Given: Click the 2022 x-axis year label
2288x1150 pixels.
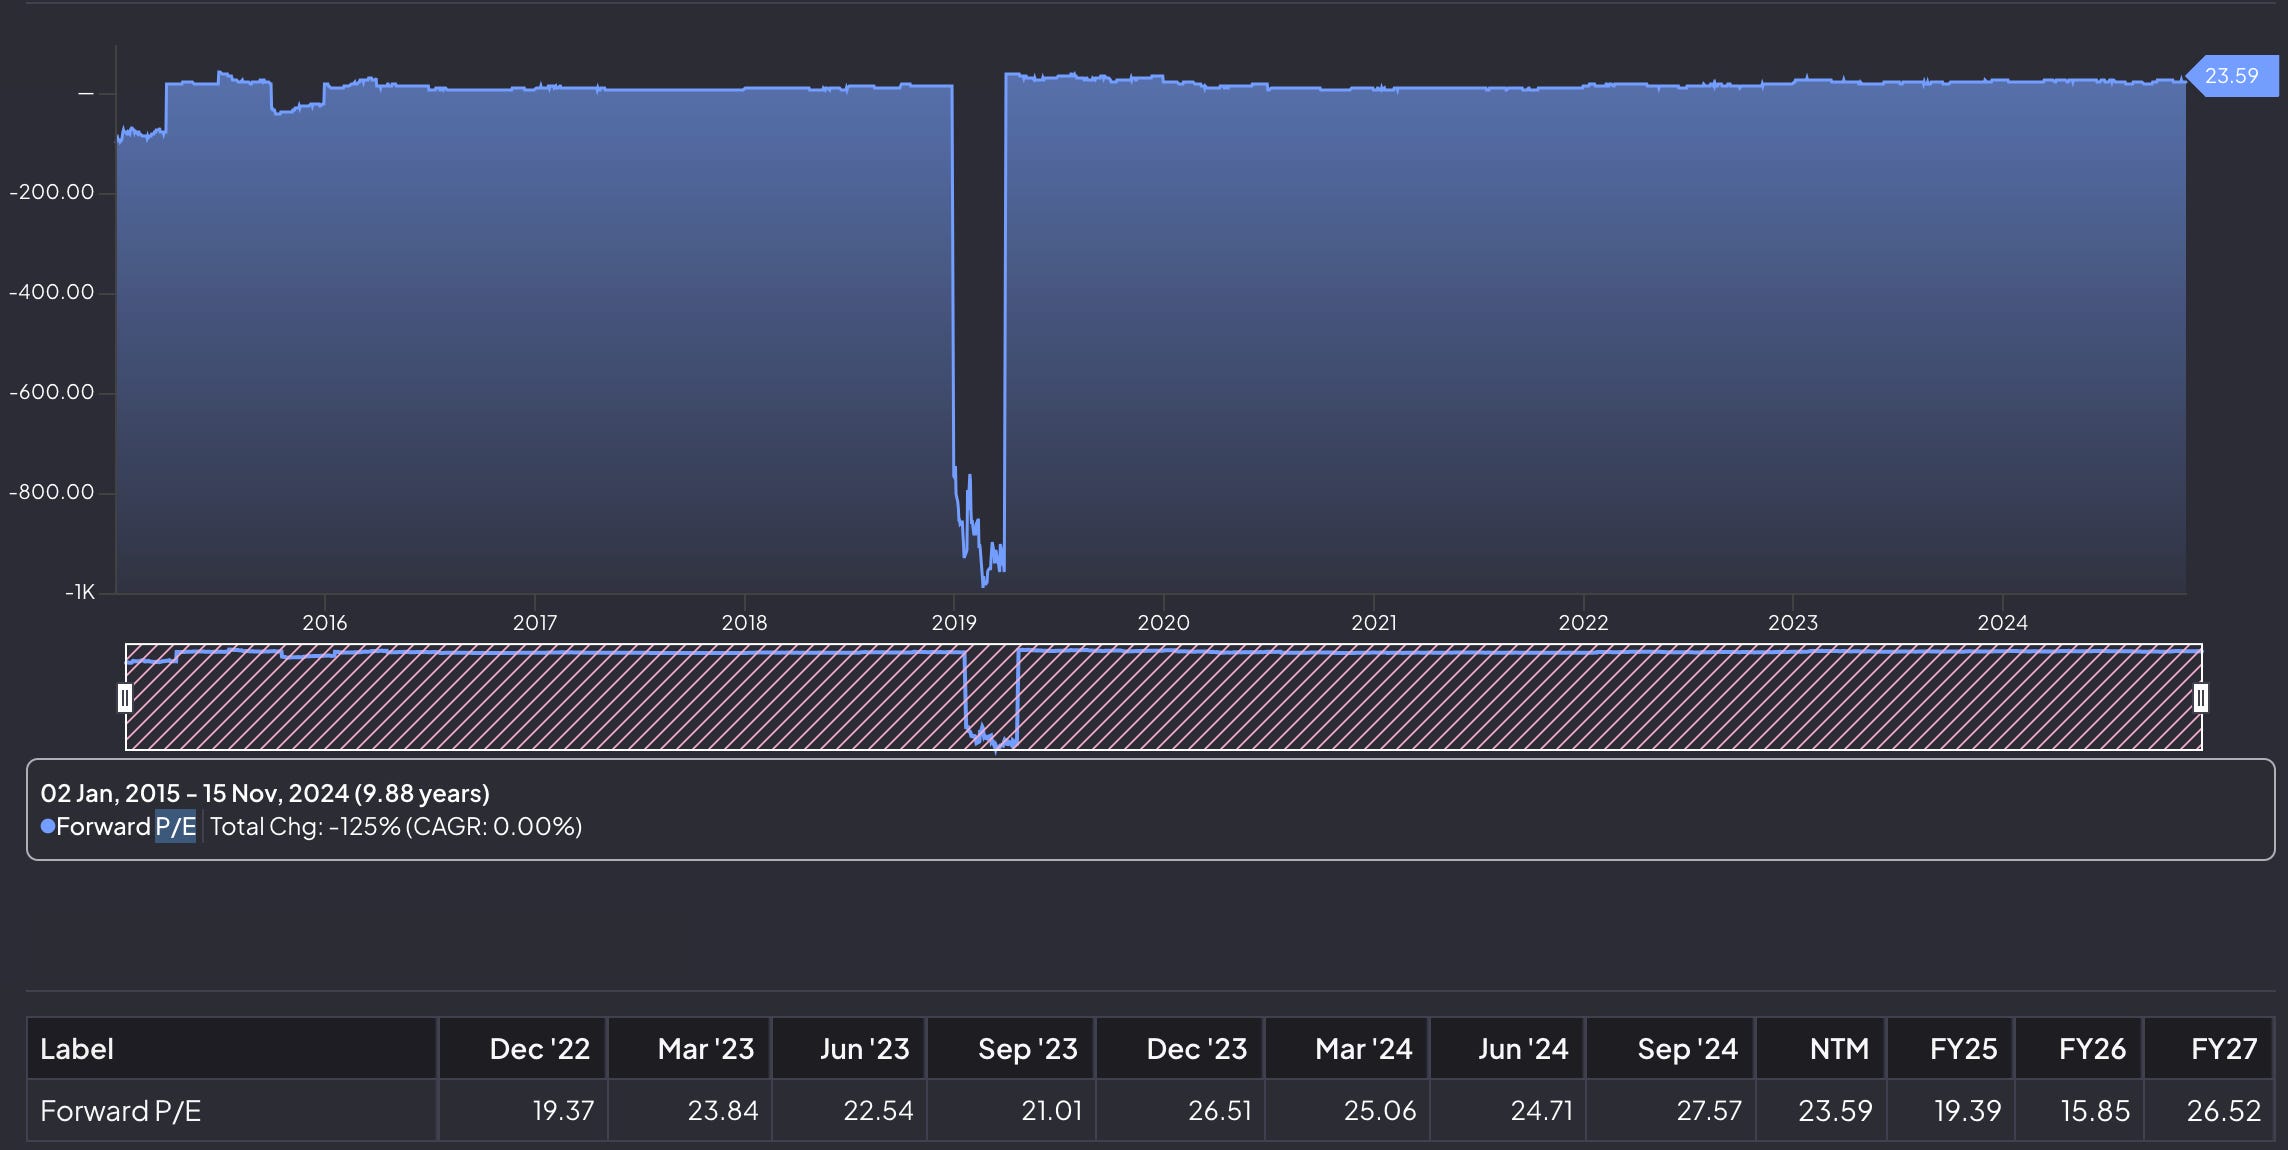Looking at the screenshot, I should pyautogui.click(x=1583, y=623).
